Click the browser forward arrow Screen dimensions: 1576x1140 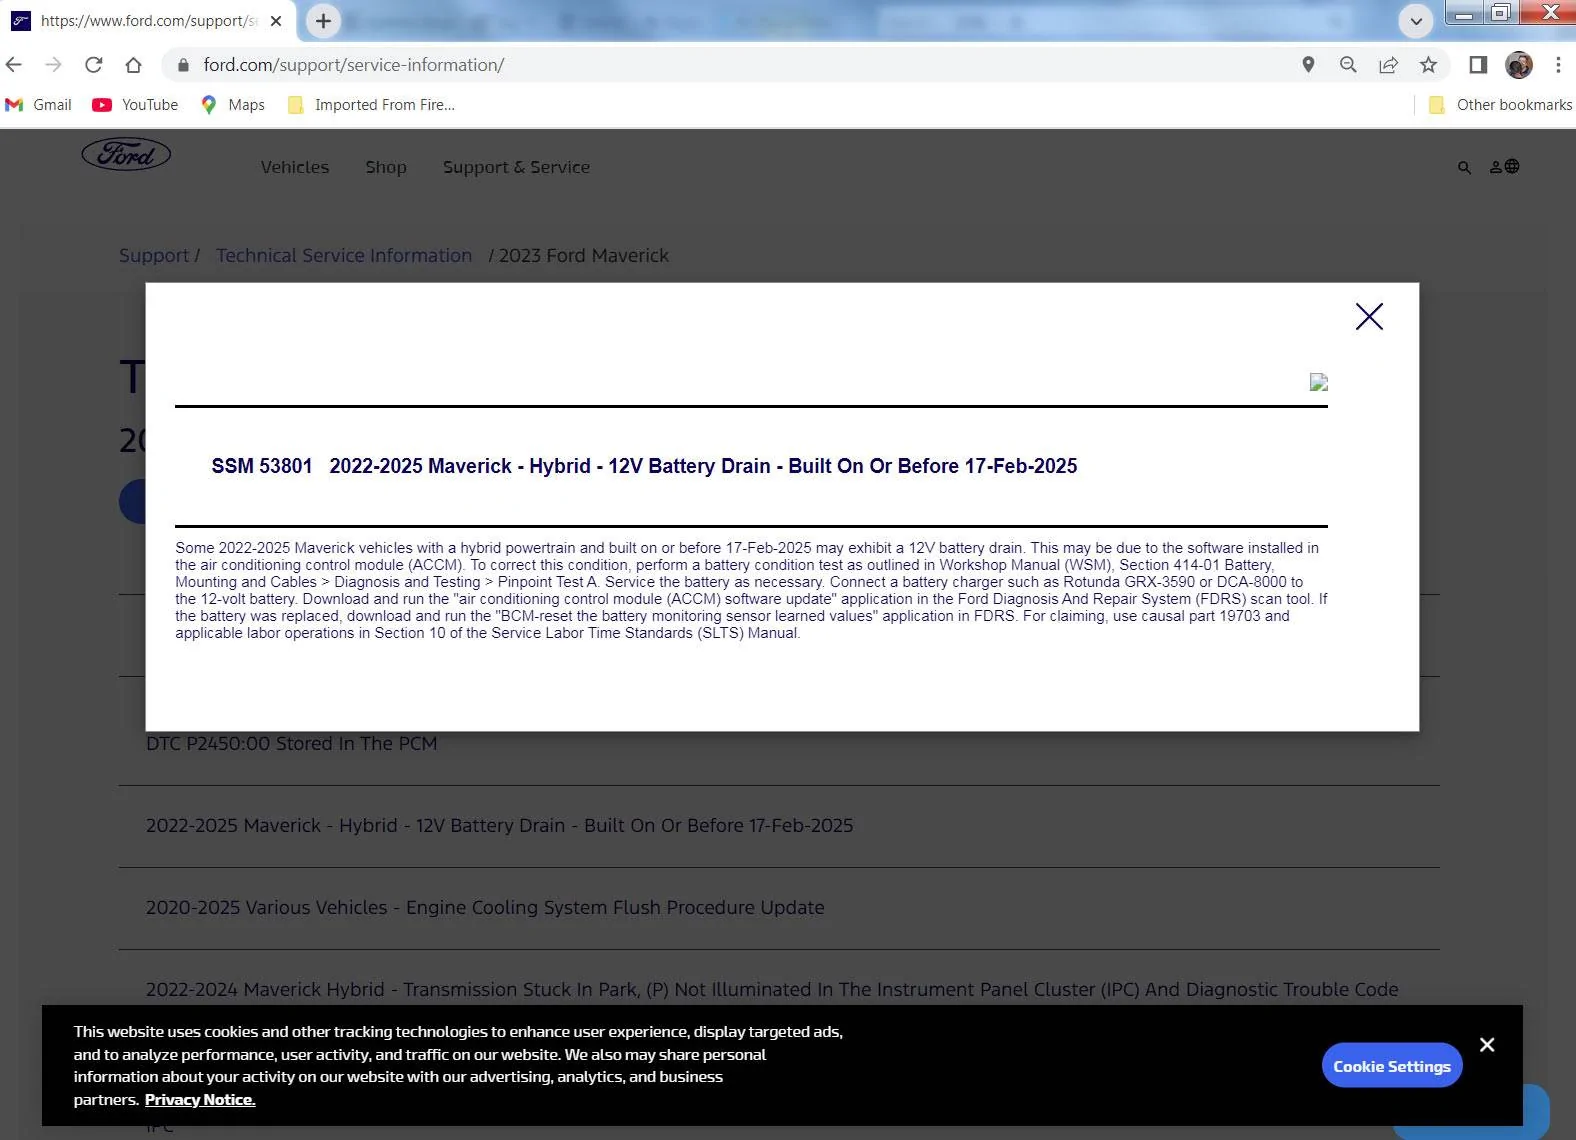[54, 65]
